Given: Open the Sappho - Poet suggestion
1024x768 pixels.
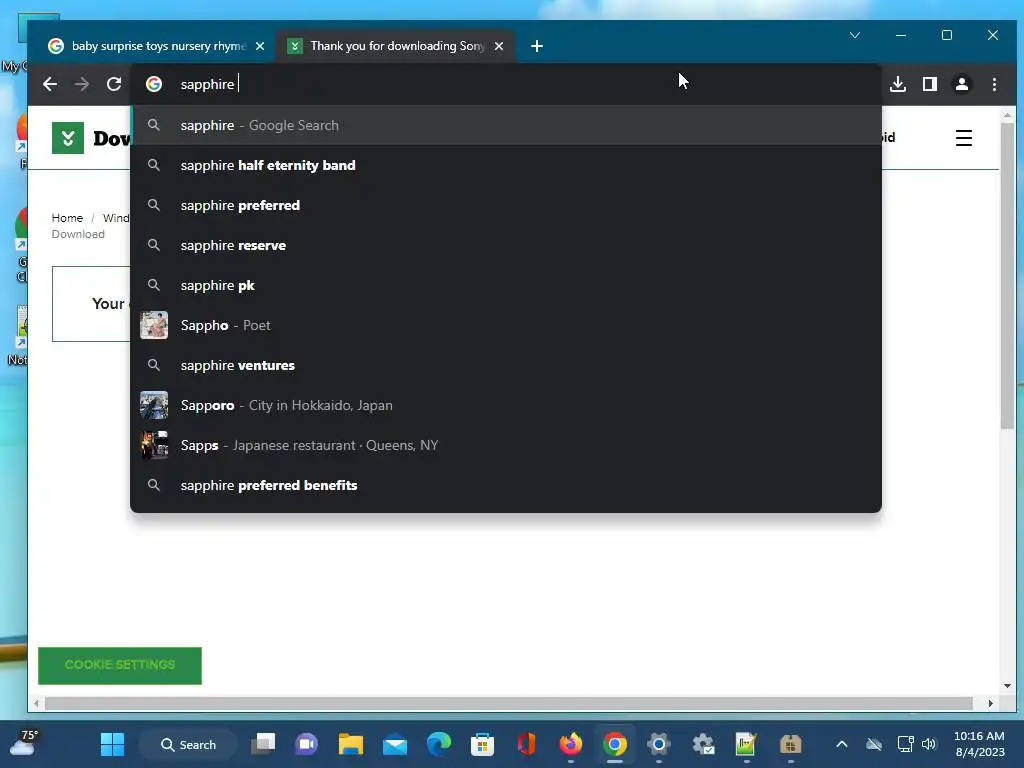Looking at the screenshot, I should (506, 325).
